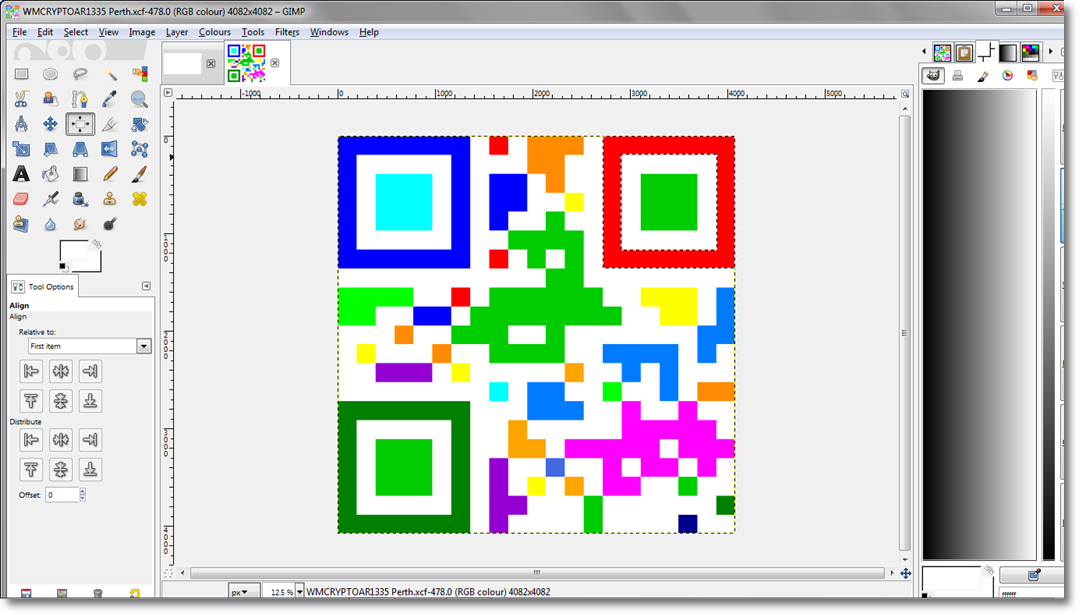Screen dimensions: 1080x615
Task: Select the Free Select lasso tool
Action: (80, 74)
